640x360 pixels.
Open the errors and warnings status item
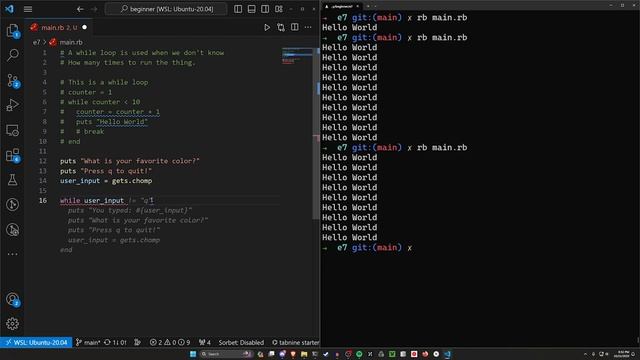pos(170,342)
